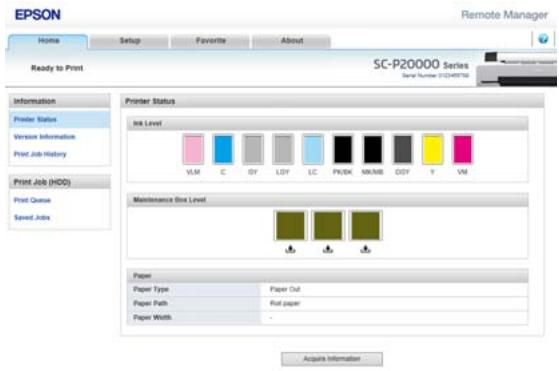
Task: Open the Home tab
Action: [48, 41]
